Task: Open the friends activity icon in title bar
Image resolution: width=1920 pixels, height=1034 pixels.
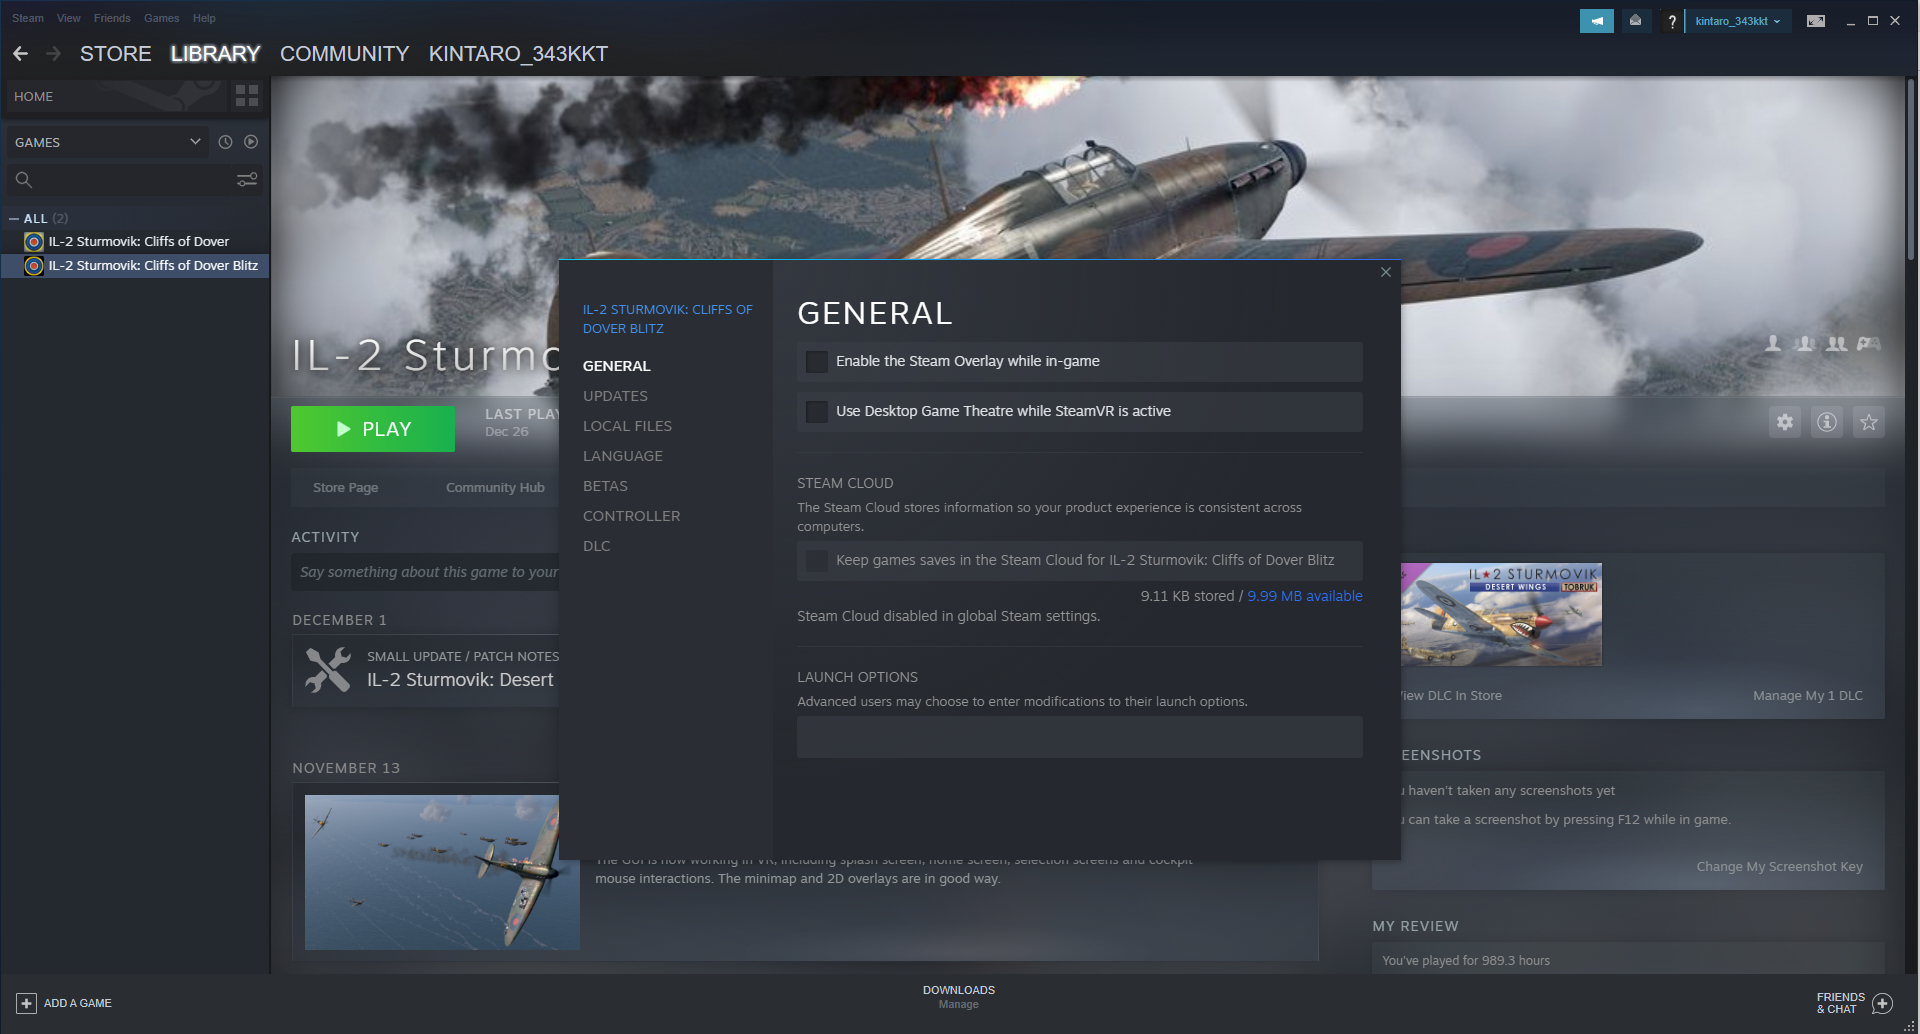Action: click(1636, 21)
